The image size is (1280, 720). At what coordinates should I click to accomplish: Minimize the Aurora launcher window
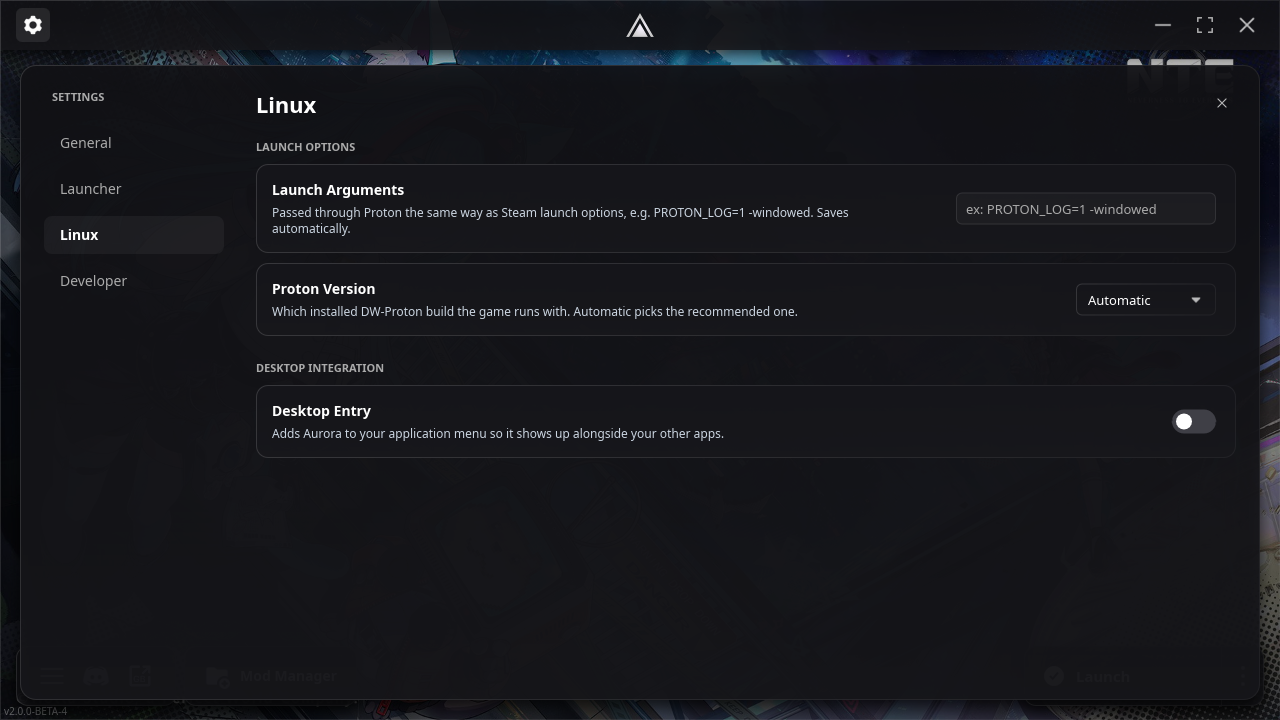(1163, 25)
